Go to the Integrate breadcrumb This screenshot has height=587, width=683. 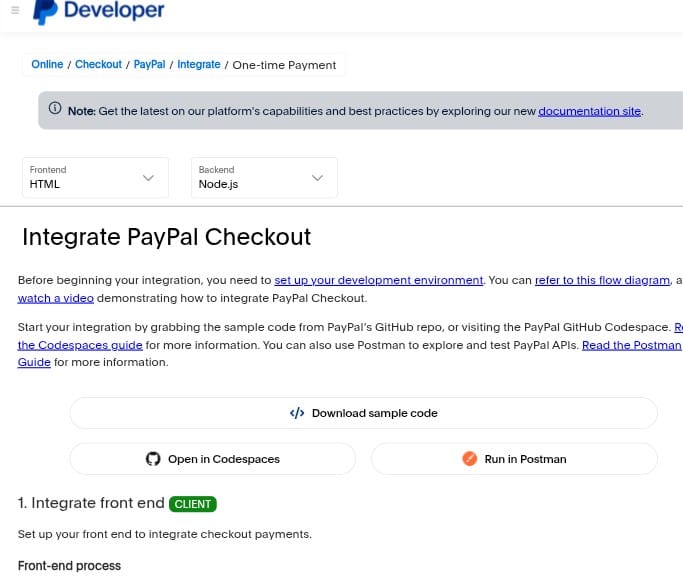pyautogui.click(x=199, y=64)
